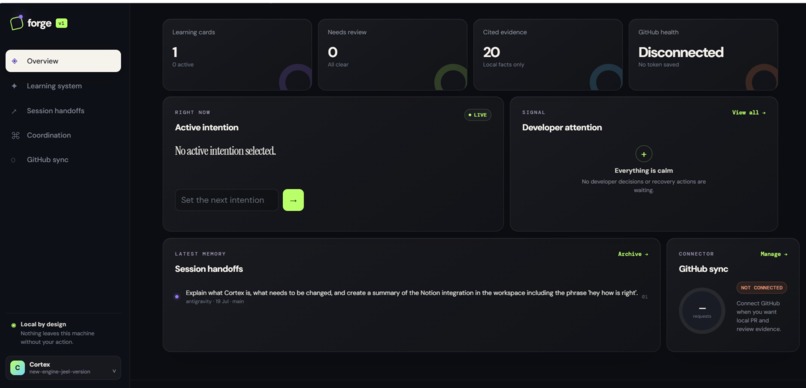Focus the Set the next intention field

coord(227,200)
